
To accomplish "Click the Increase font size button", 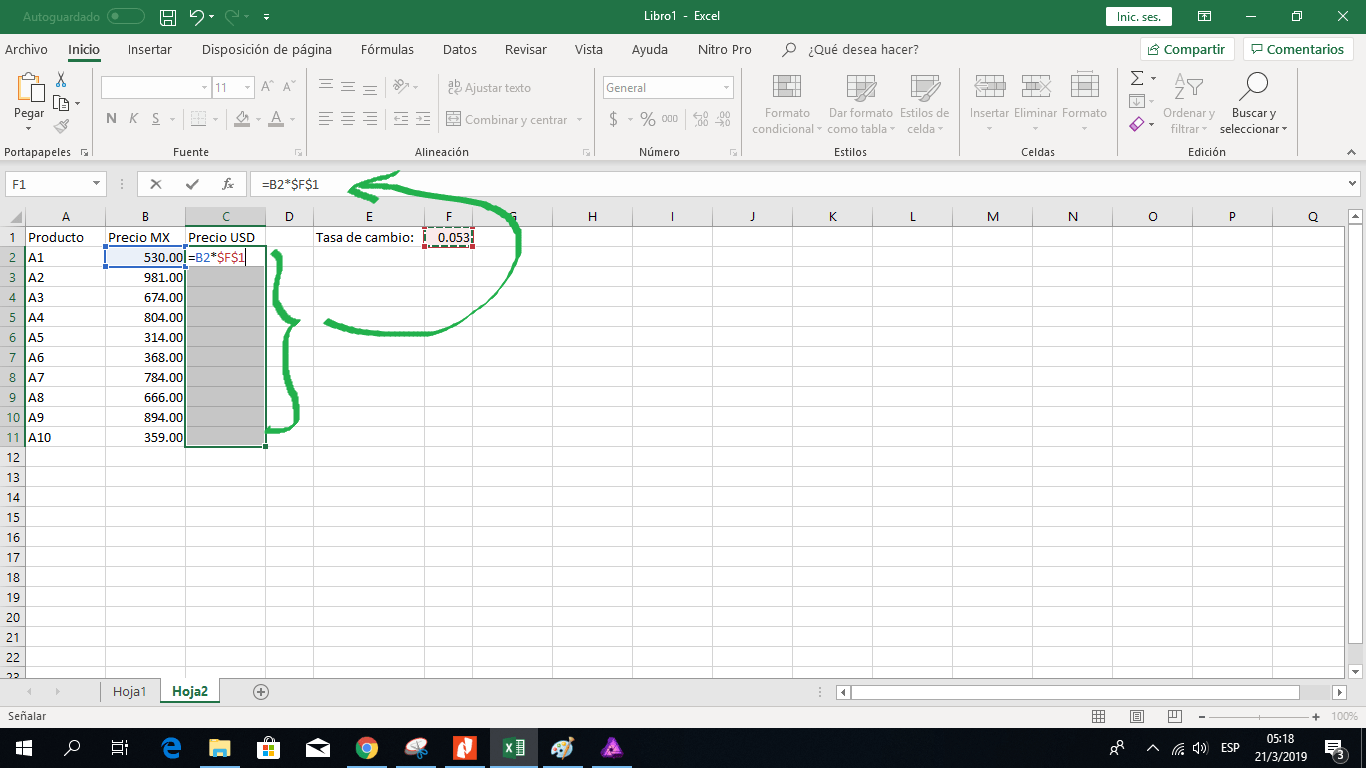I will [267, 88].
